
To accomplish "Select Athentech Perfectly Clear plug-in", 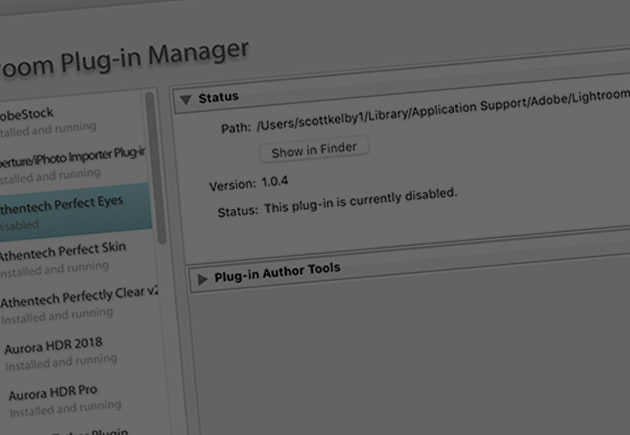I will coord(78,304).
